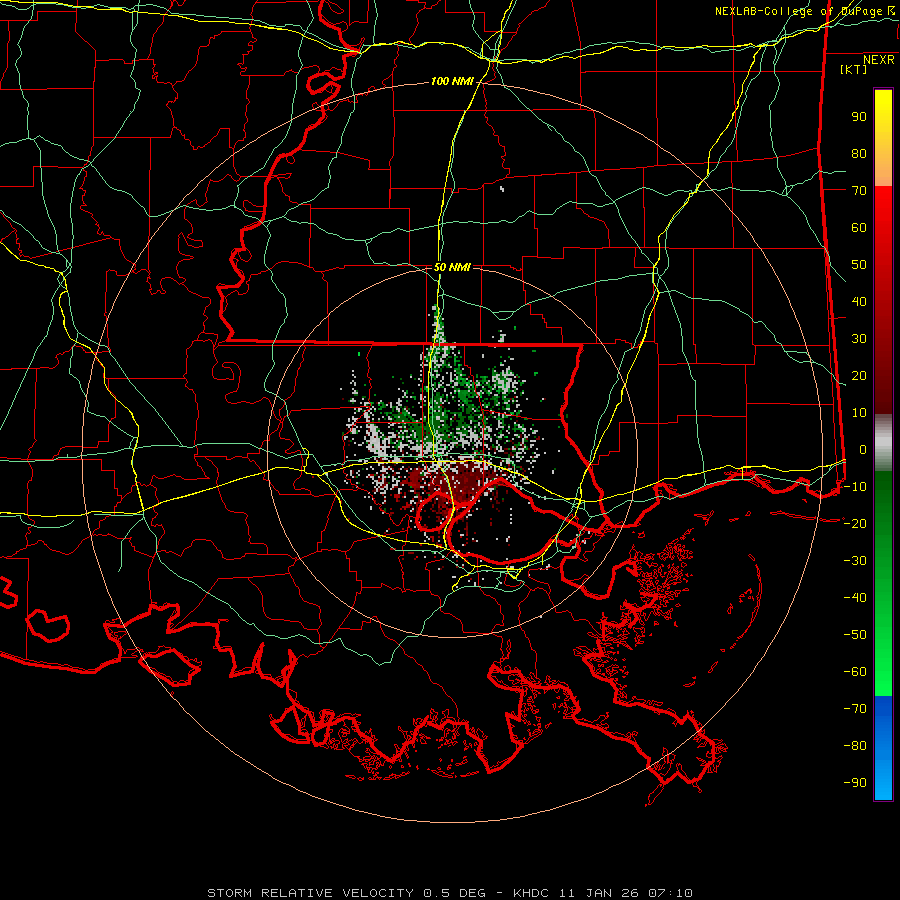Click the -40 knot scale value
Viewport: 900px width, 900px height.
pos(855,598)
